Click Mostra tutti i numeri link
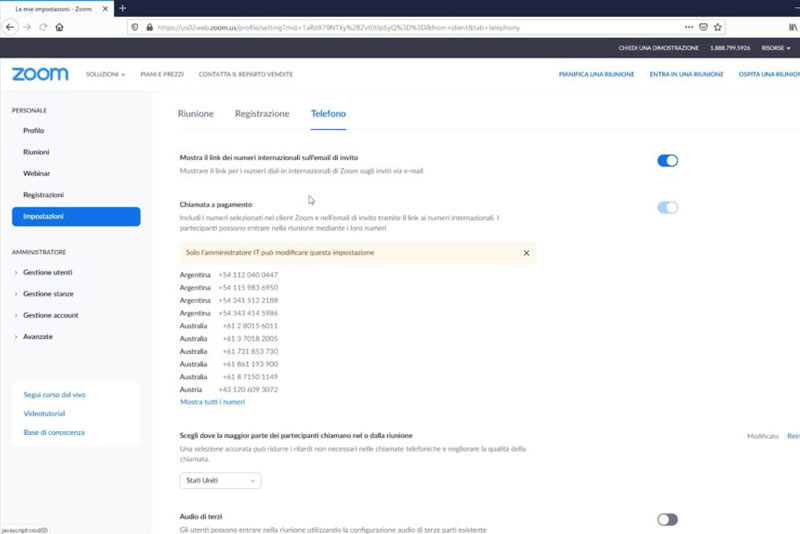The width and height of the screenshot is (800, 534). (212, 402)
